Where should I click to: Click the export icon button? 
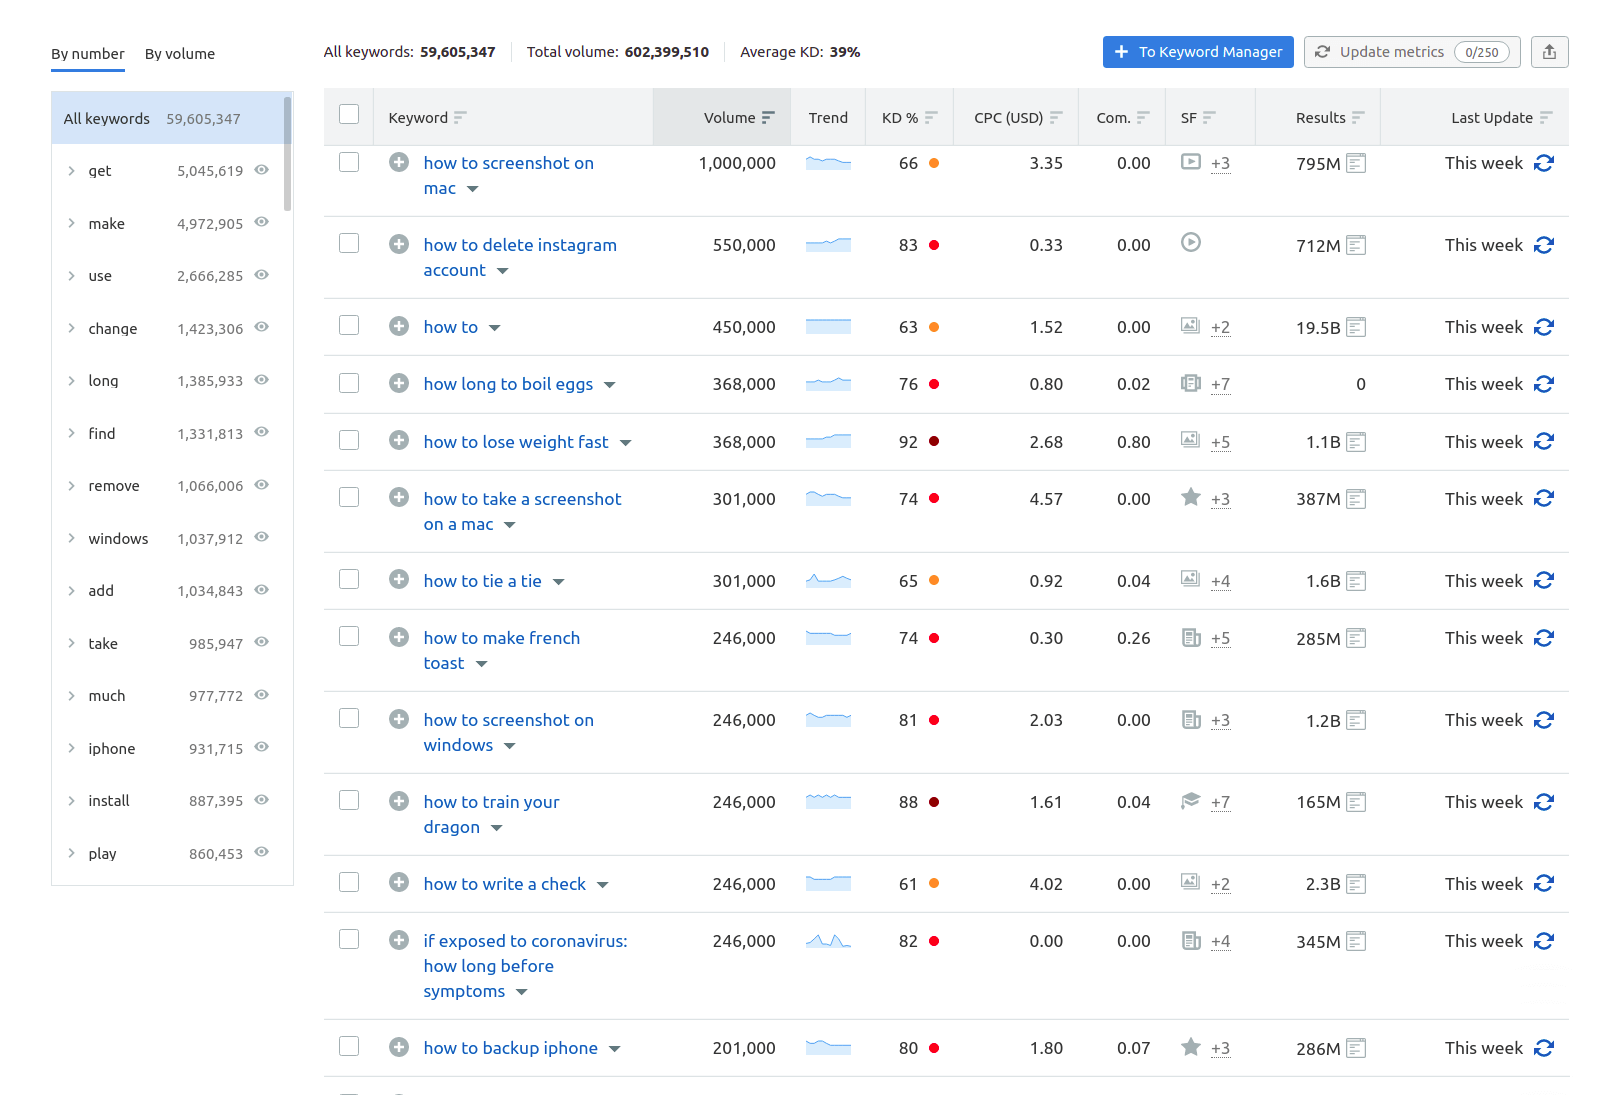click(x=1549, y=52)
